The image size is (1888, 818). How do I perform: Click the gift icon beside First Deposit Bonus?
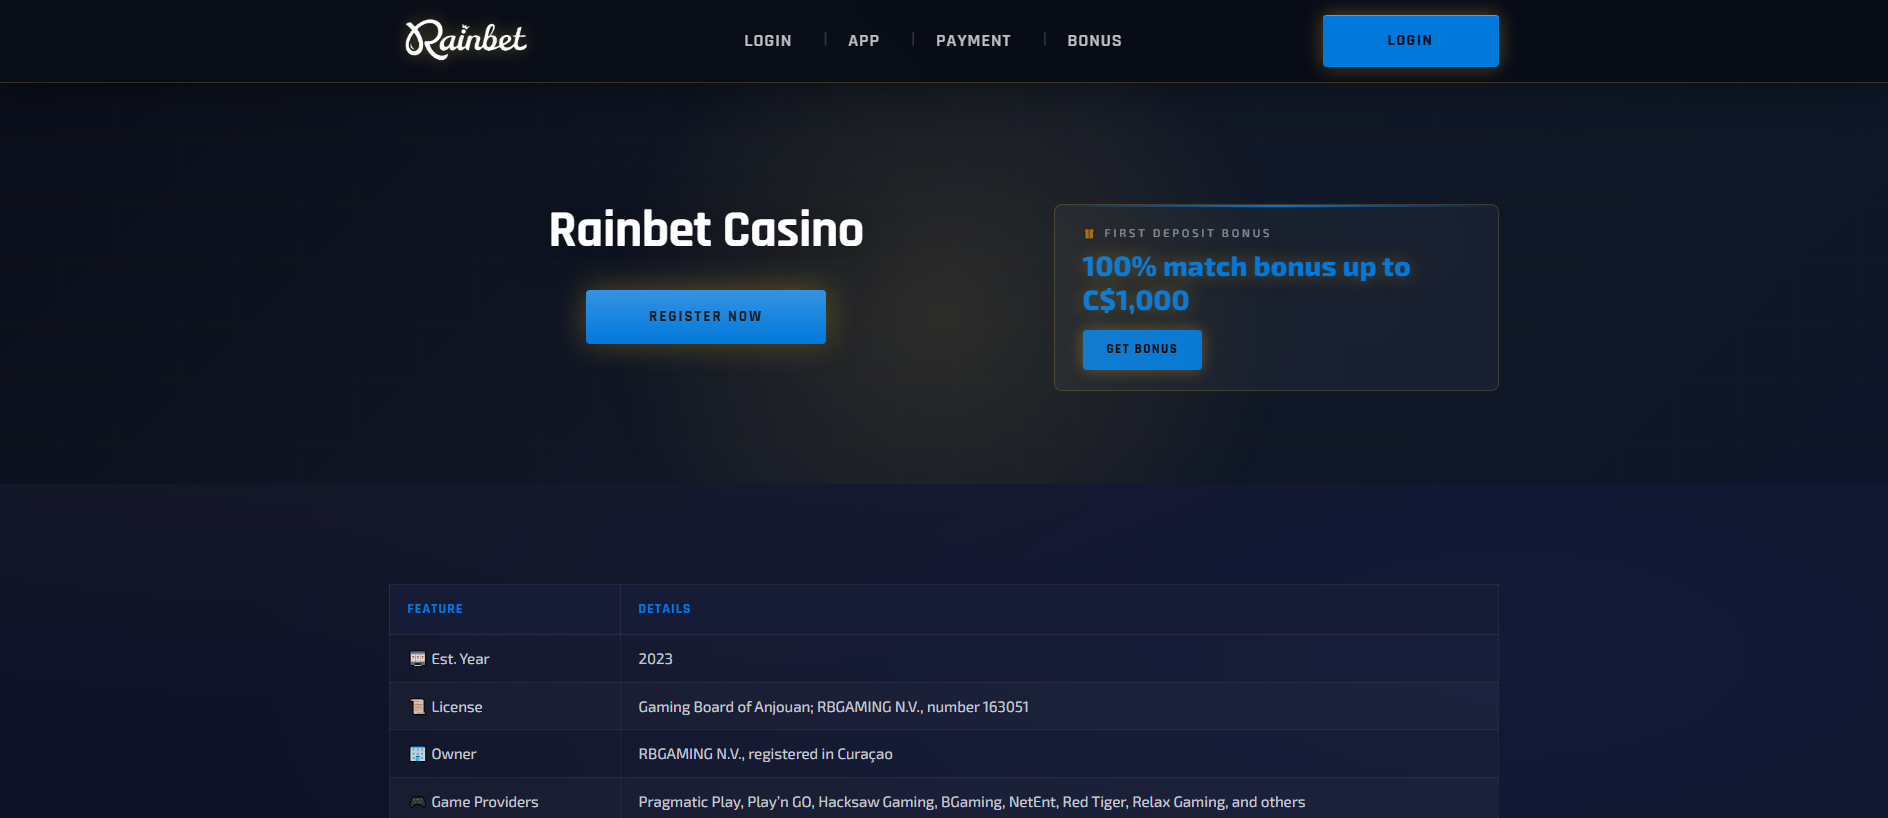click(1089, 234)
